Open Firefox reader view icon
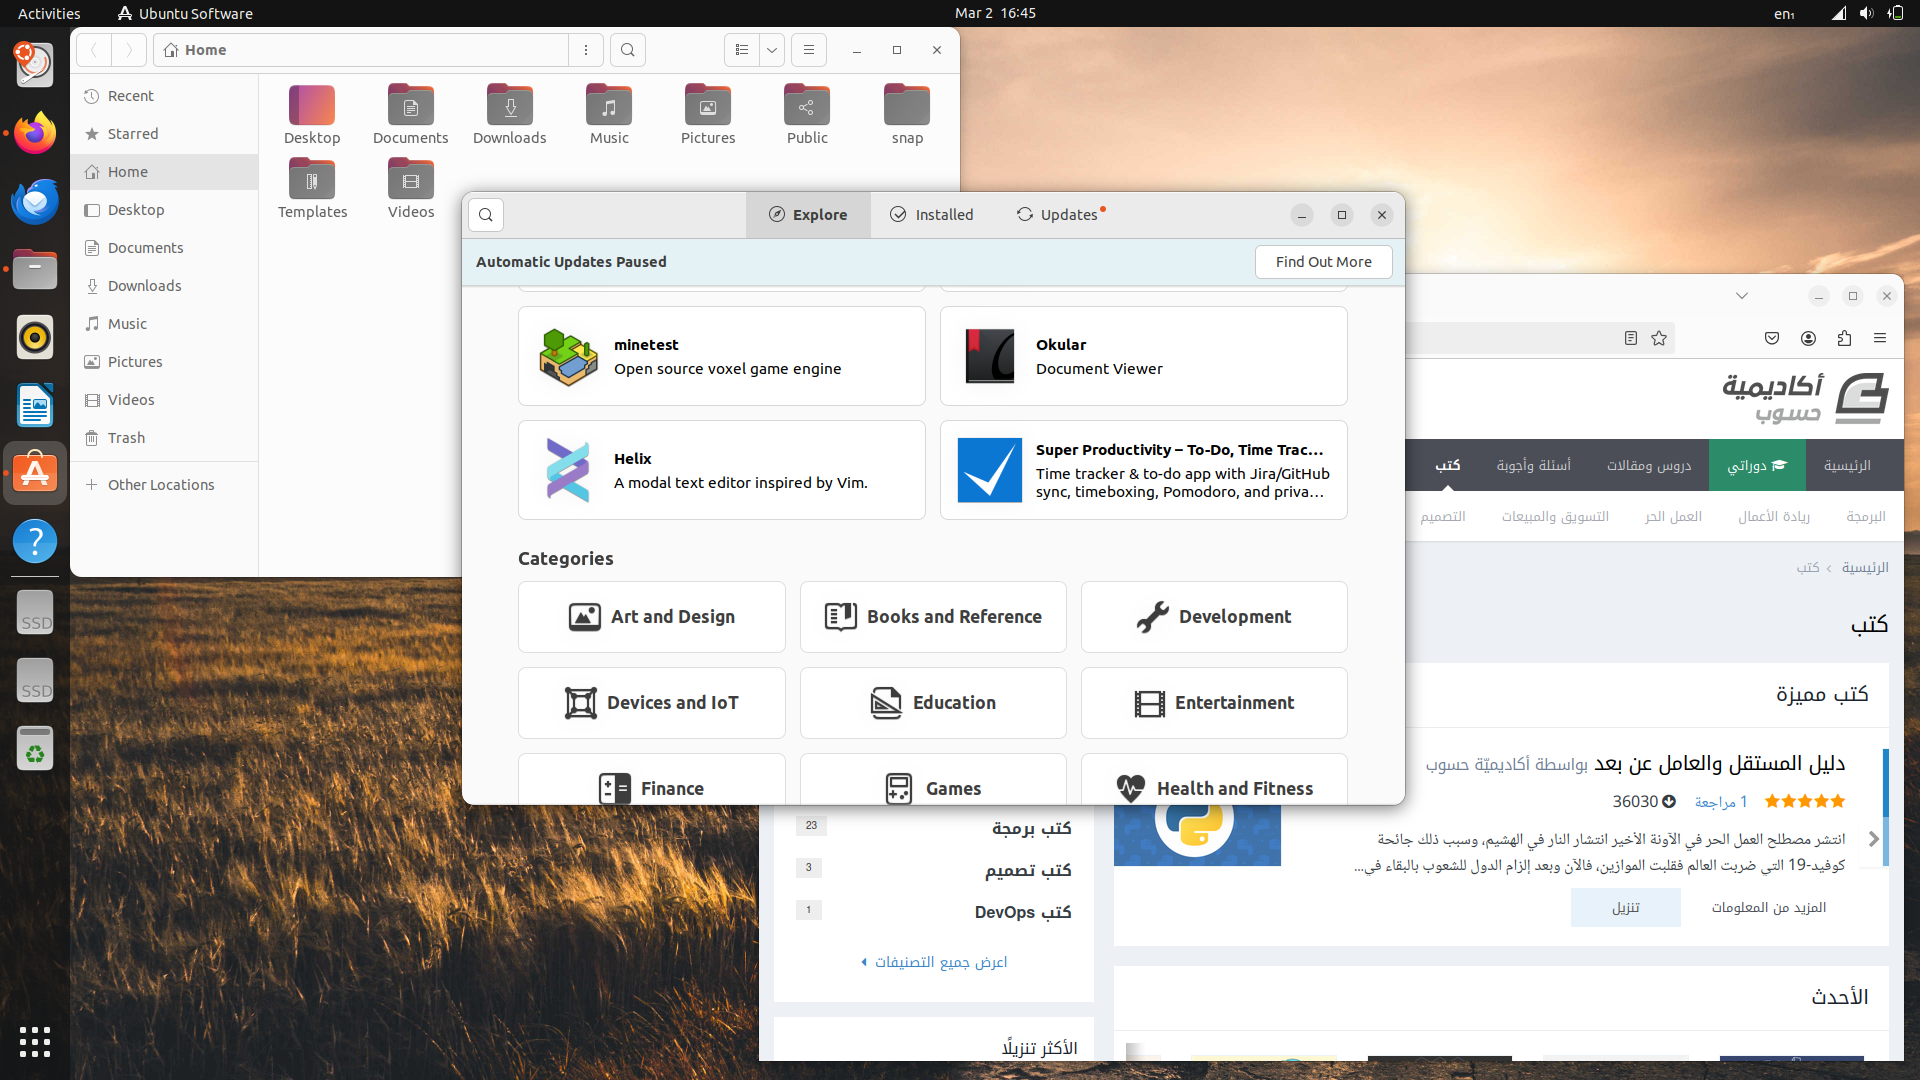The width and height of the screenshot is (1920, 1080). (x=1631, y=339)
